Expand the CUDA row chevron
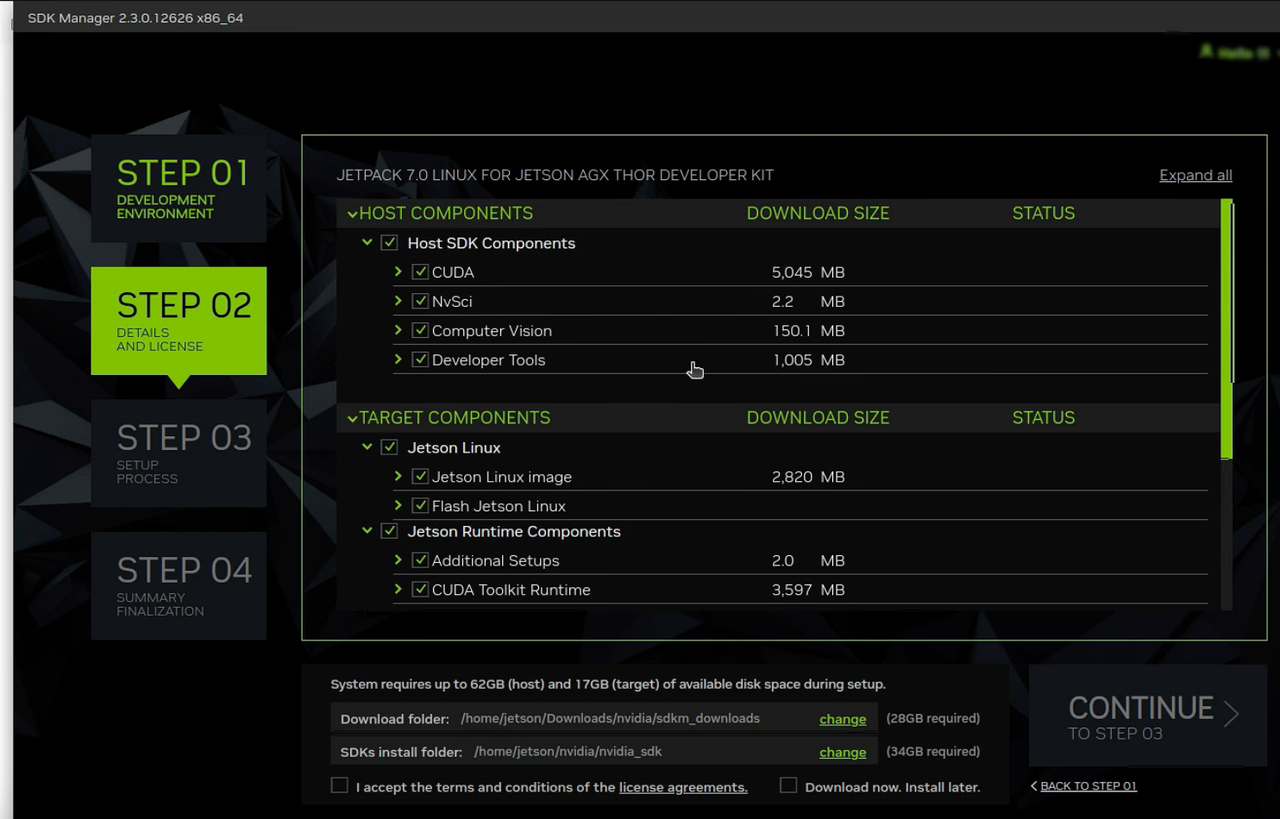The width and height of the screenshot is (1280, 819). pos(398,271)
